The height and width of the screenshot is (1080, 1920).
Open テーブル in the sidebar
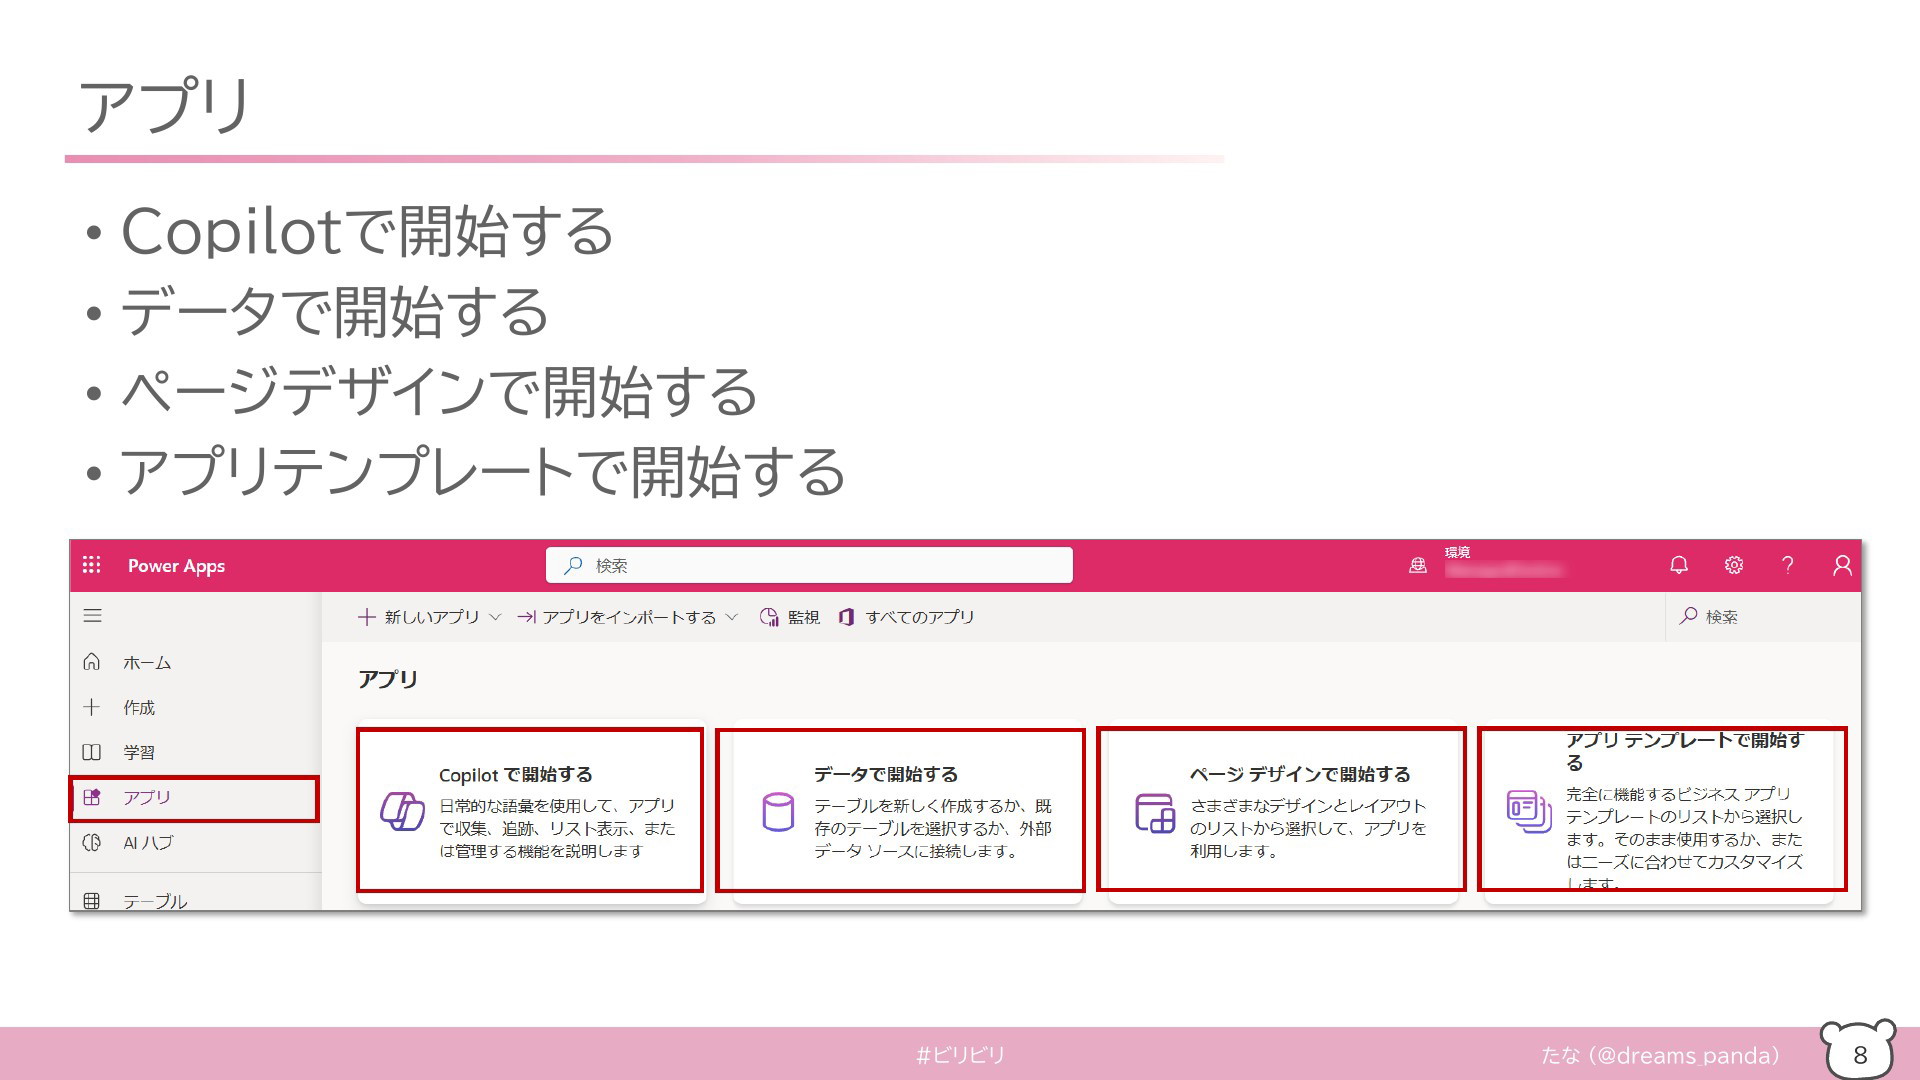point(195,900)
